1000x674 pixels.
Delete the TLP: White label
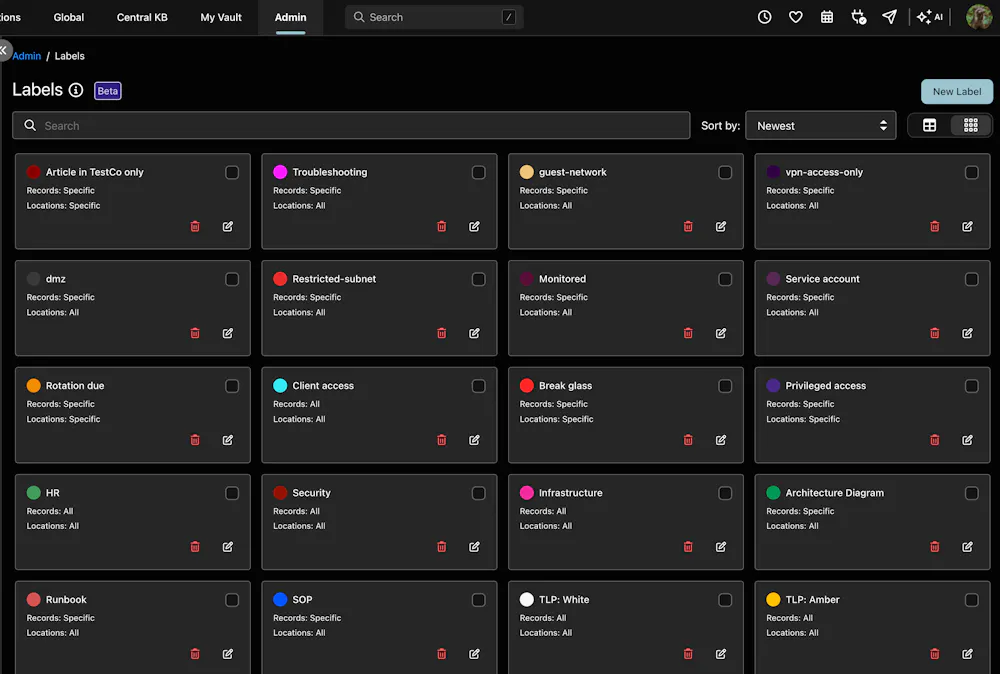tap(688, 654)
